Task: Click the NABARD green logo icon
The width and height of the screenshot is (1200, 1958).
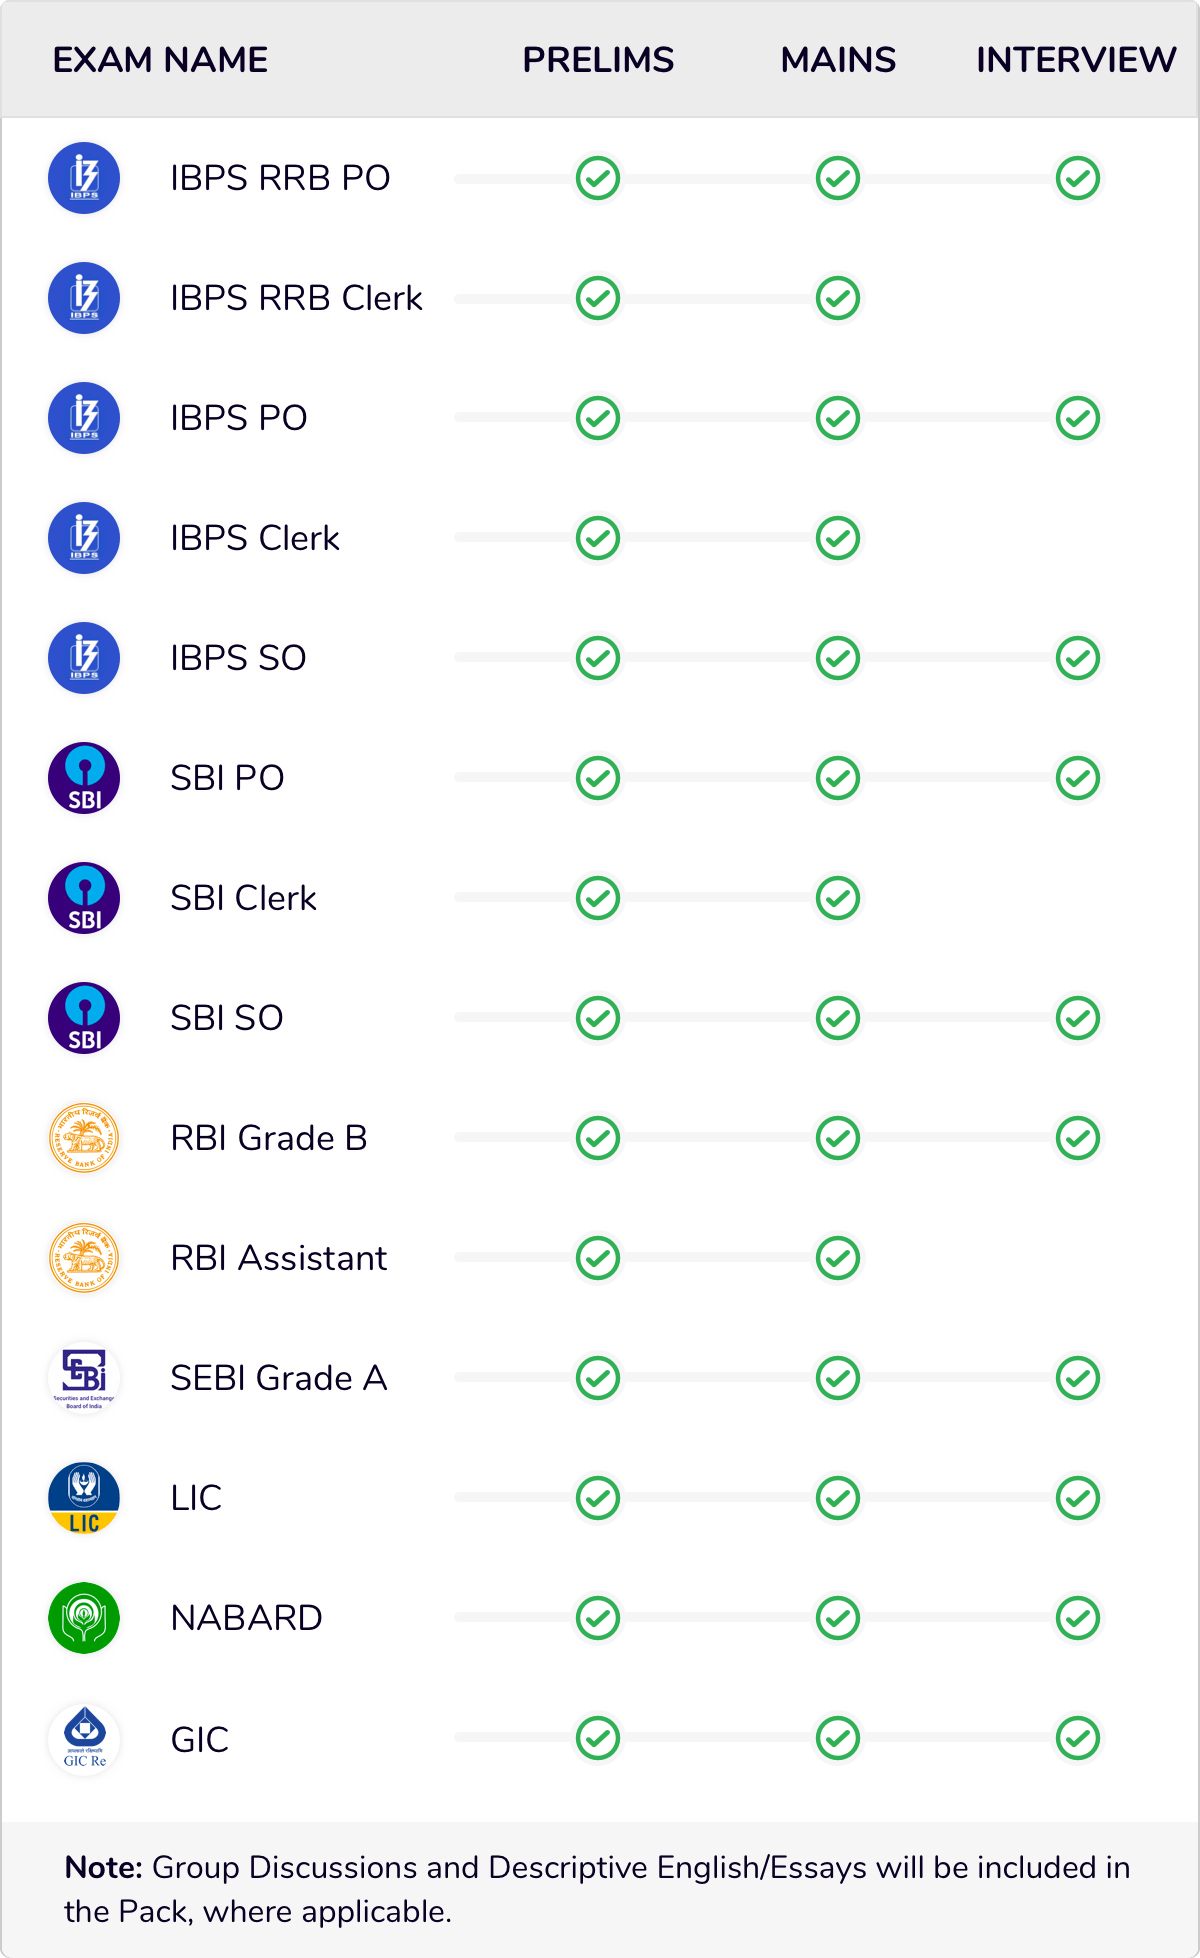Action: point(84,1618)
